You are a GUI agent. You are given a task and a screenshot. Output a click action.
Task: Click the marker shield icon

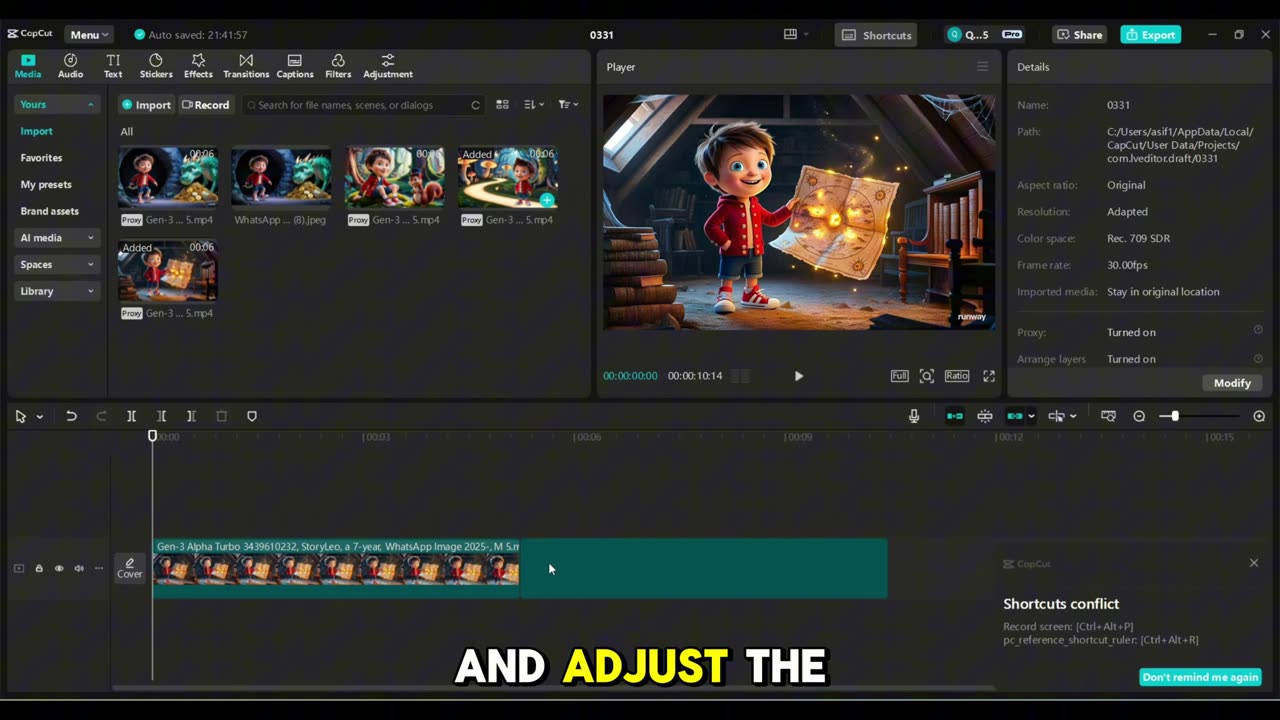click(x=252, y=416)
